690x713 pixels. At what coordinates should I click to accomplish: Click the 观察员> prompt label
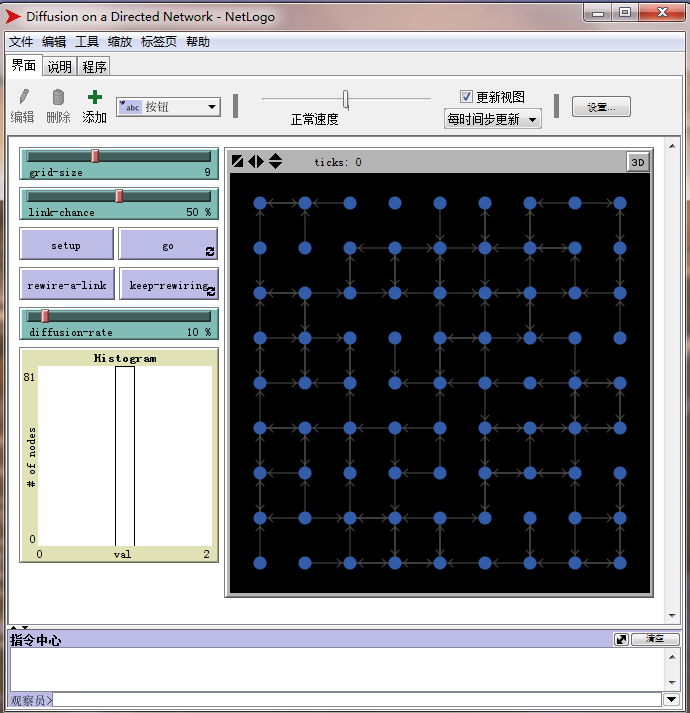(x=31, y=700)
